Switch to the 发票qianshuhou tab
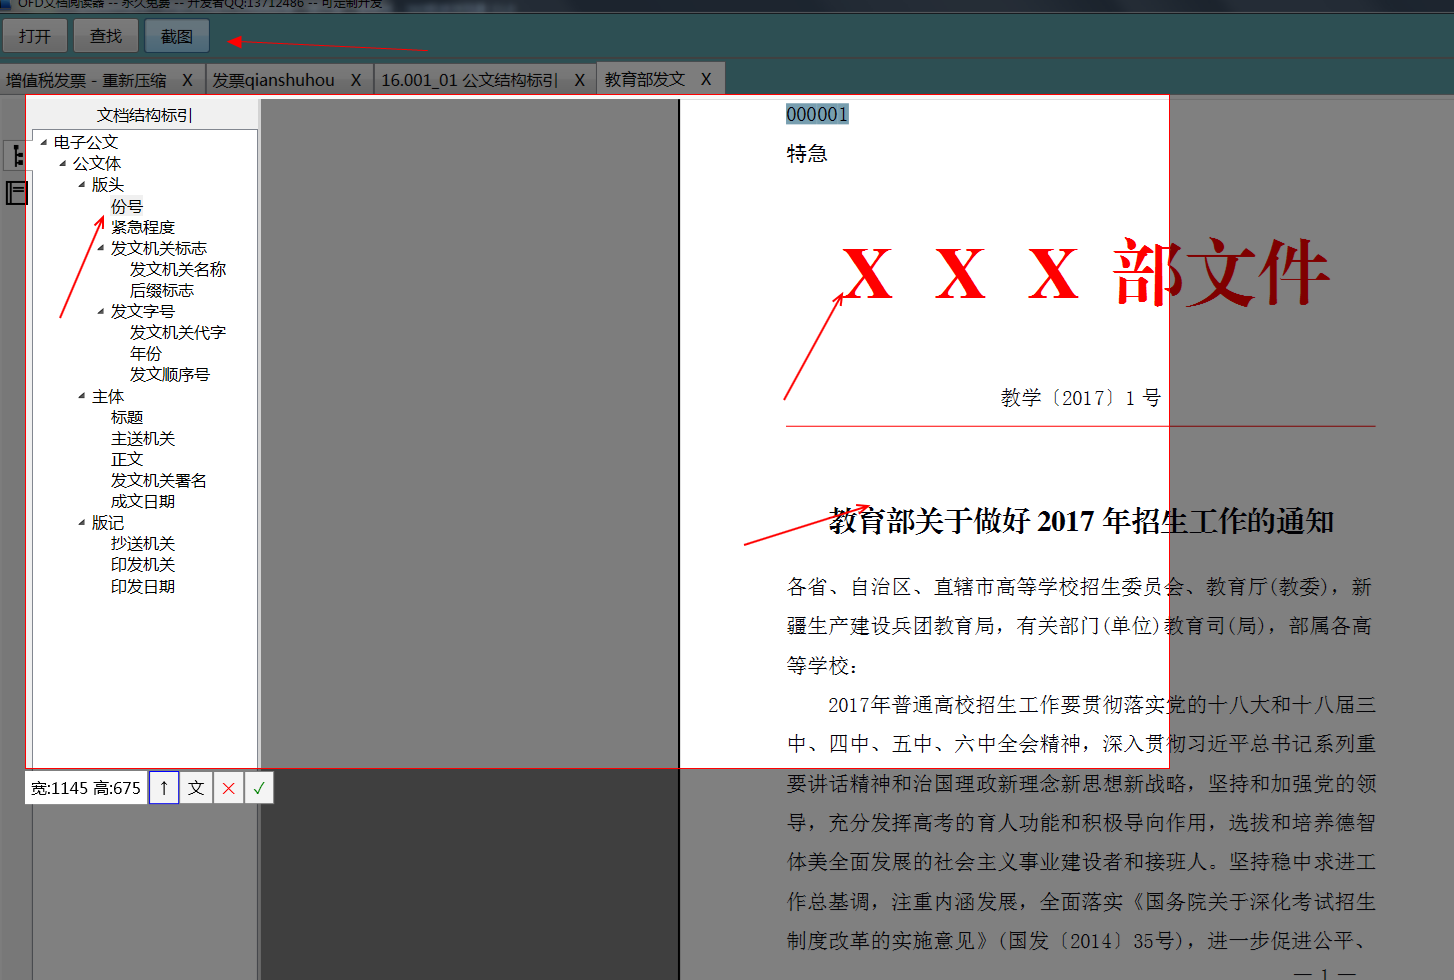This screenshot has height=980, width=1454. tap(273, 80)
